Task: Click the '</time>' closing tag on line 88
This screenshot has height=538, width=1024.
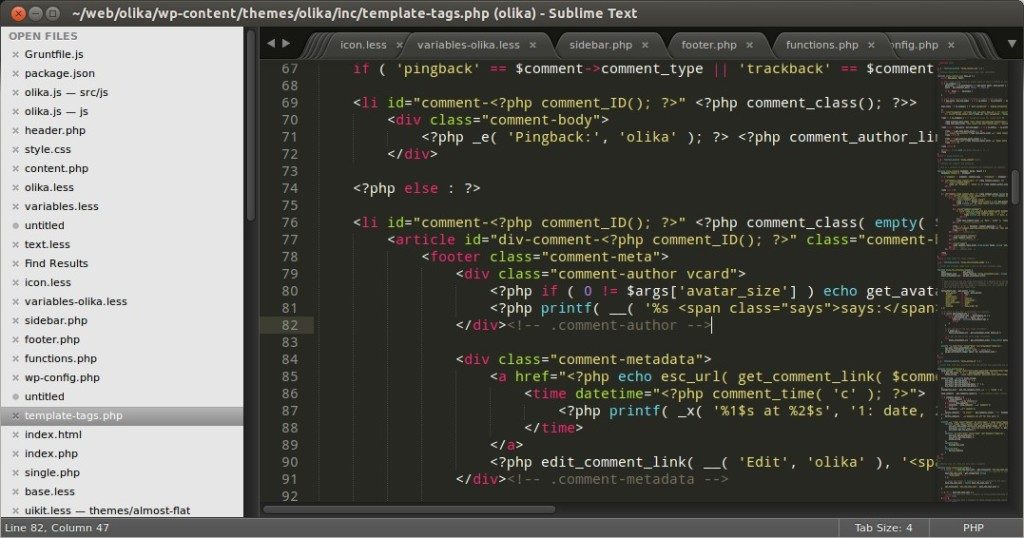Action: pos(553,428)
